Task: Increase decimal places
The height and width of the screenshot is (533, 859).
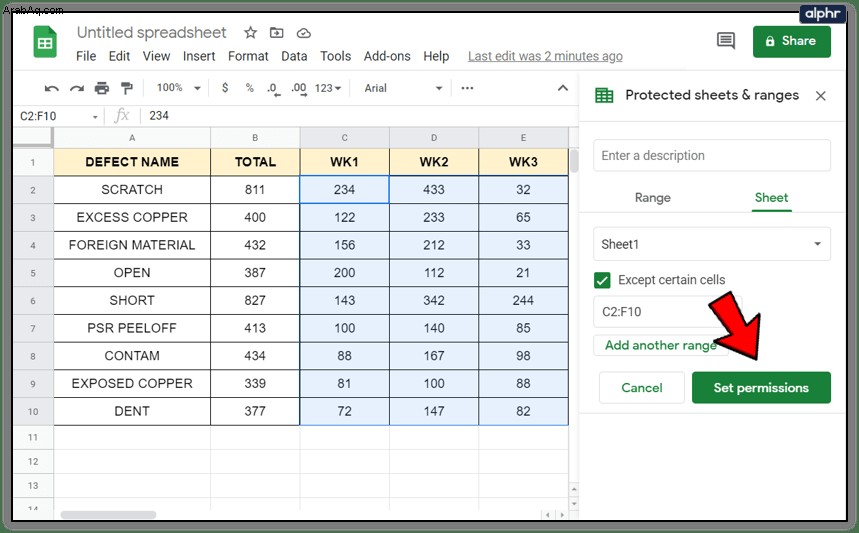Action: pyautogui.click(x=299, y=89)
